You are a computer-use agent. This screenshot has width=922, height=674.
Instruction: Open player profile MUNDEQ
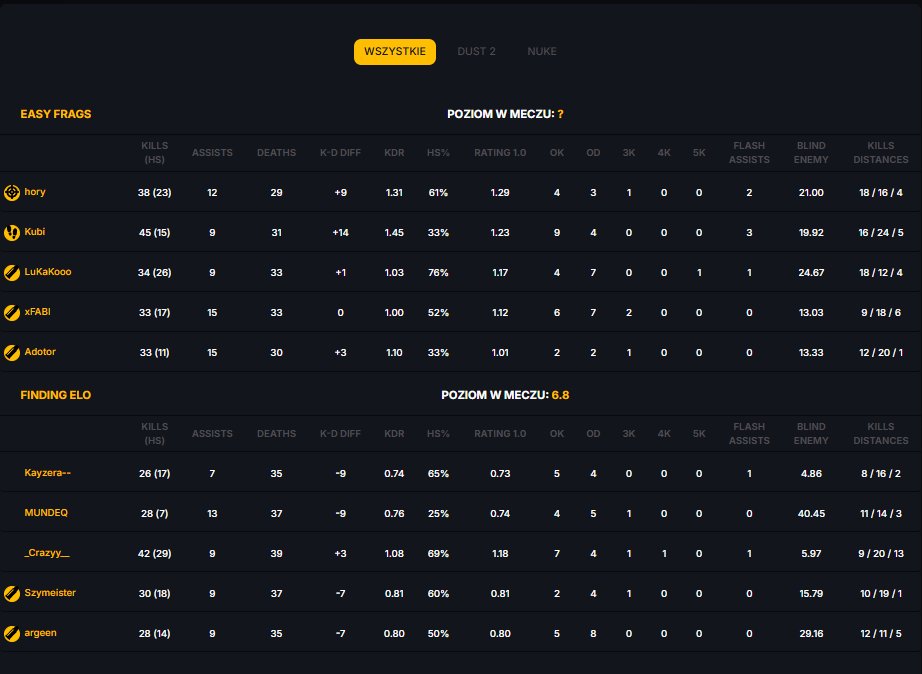pos(46,513)
